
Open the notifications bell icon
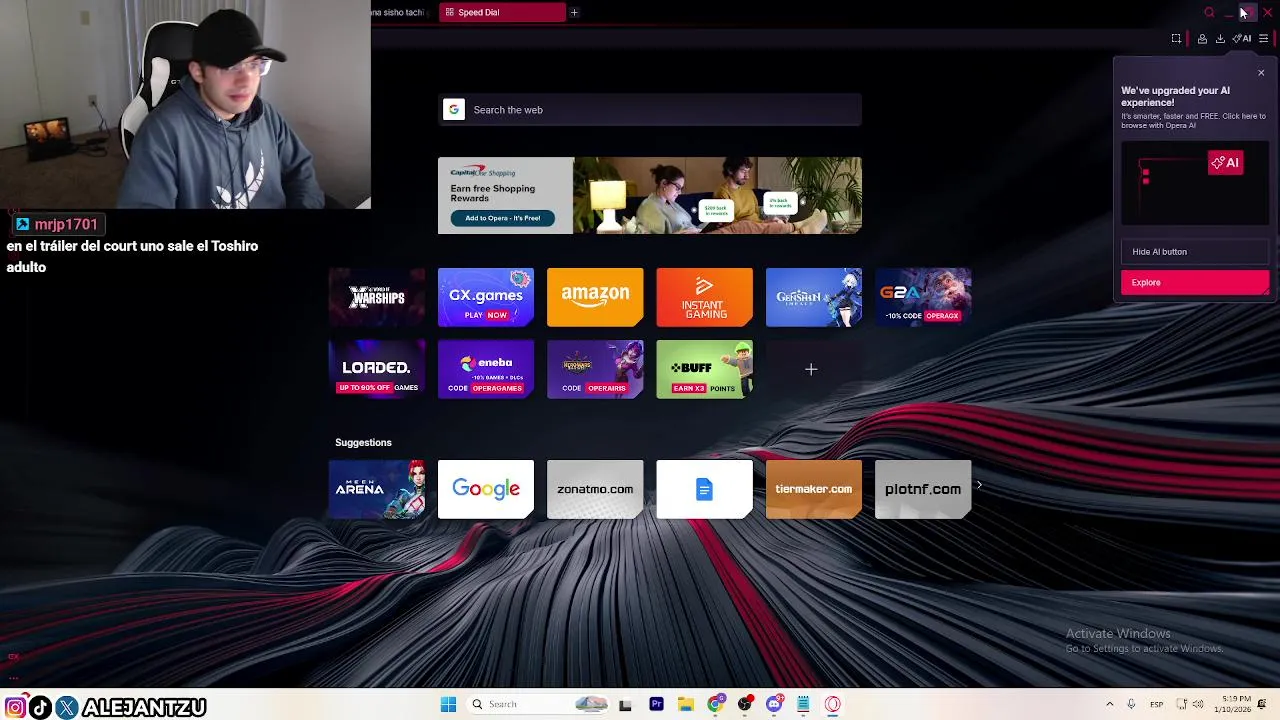pos(1262,704)
